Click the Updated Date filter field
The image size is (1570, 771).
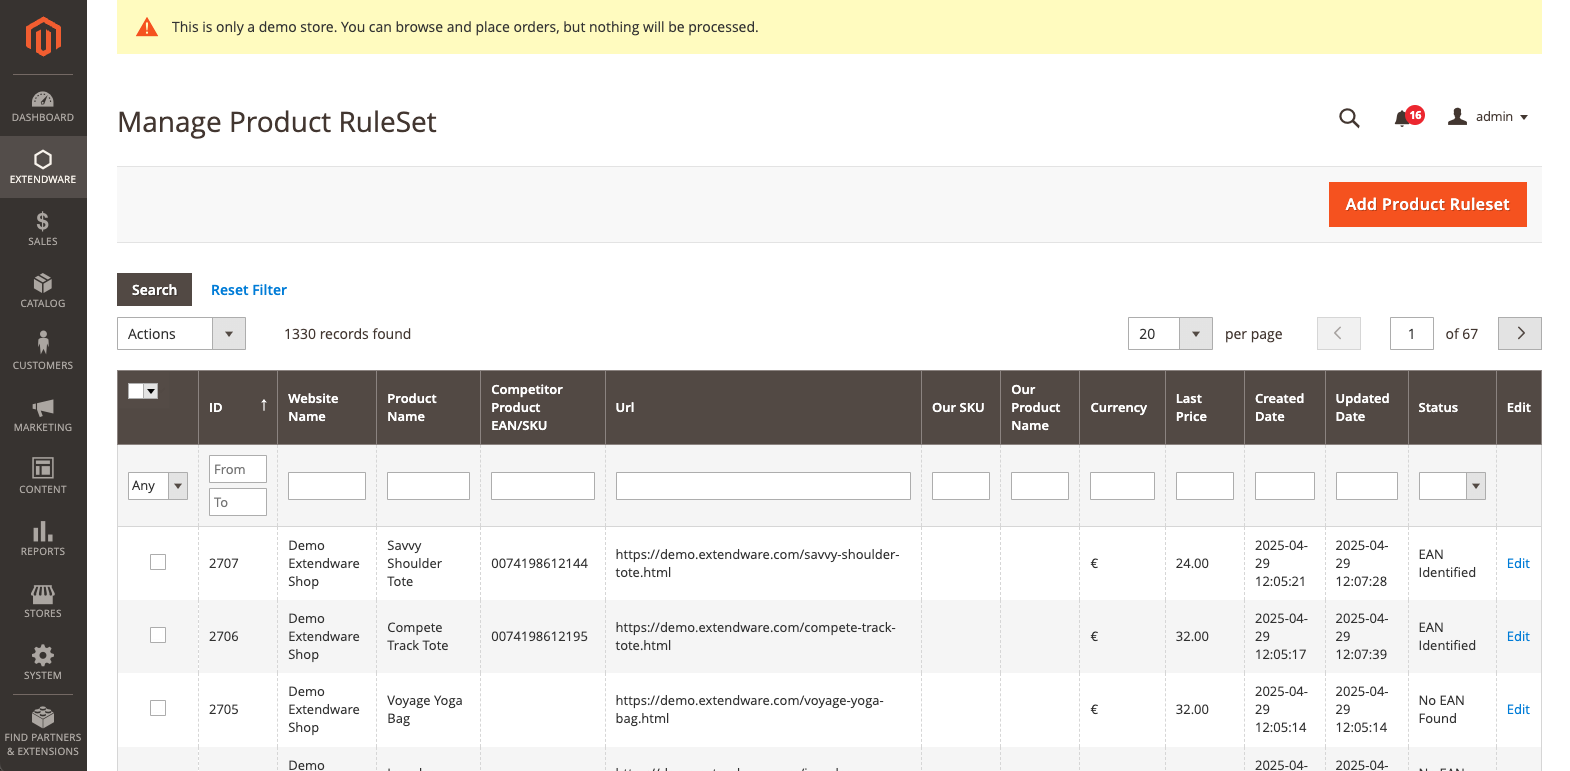[1367, 486]
